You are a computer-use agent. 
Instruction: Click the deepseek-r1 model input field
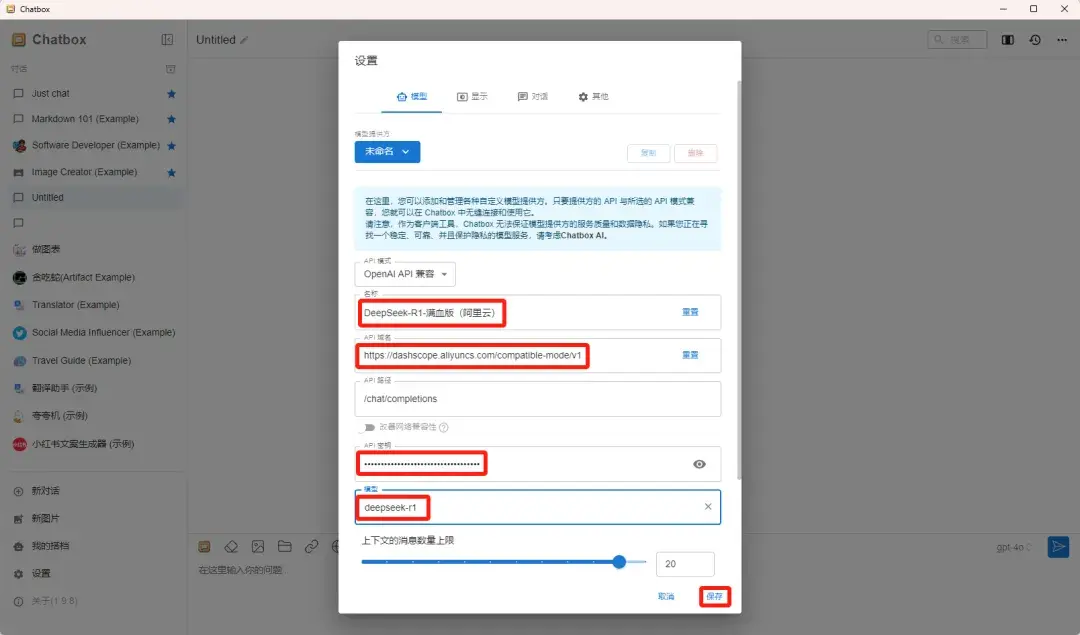537,507
